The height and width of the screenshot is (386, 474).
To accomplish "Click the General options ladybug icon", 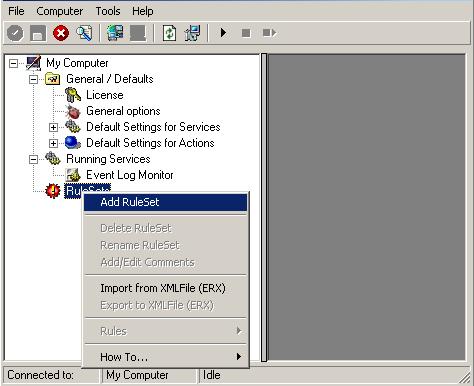I will click(73, 111).
